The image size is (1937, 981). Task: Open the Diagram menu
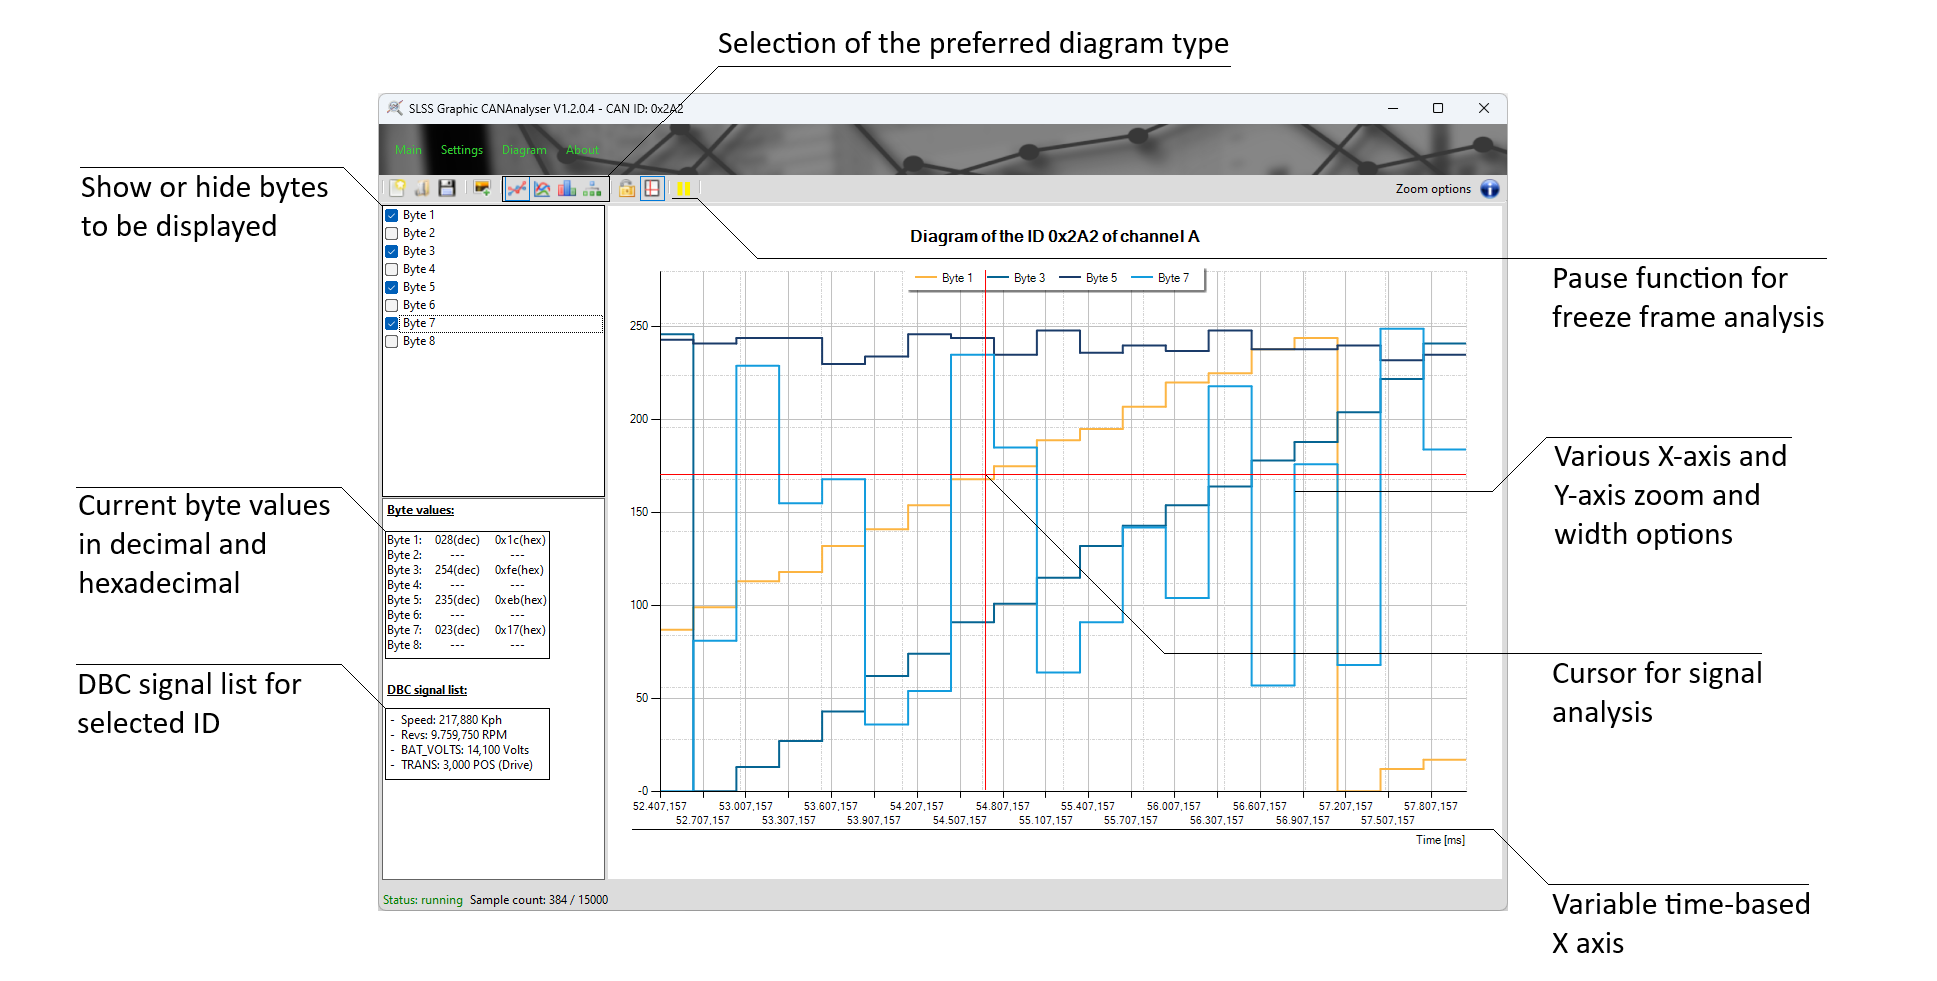pos(524,150)
